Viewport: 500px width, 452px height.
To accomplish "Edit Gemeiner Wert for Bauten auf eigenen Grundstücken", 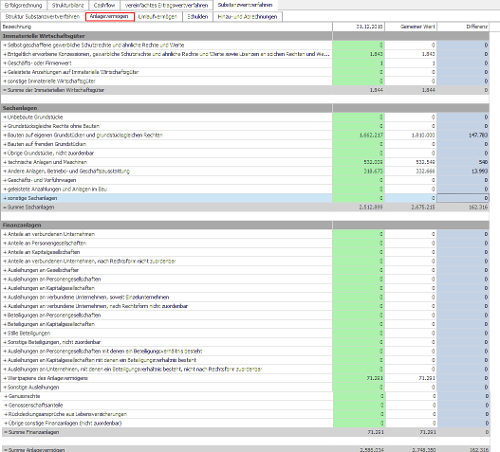I will pos(411,135).
